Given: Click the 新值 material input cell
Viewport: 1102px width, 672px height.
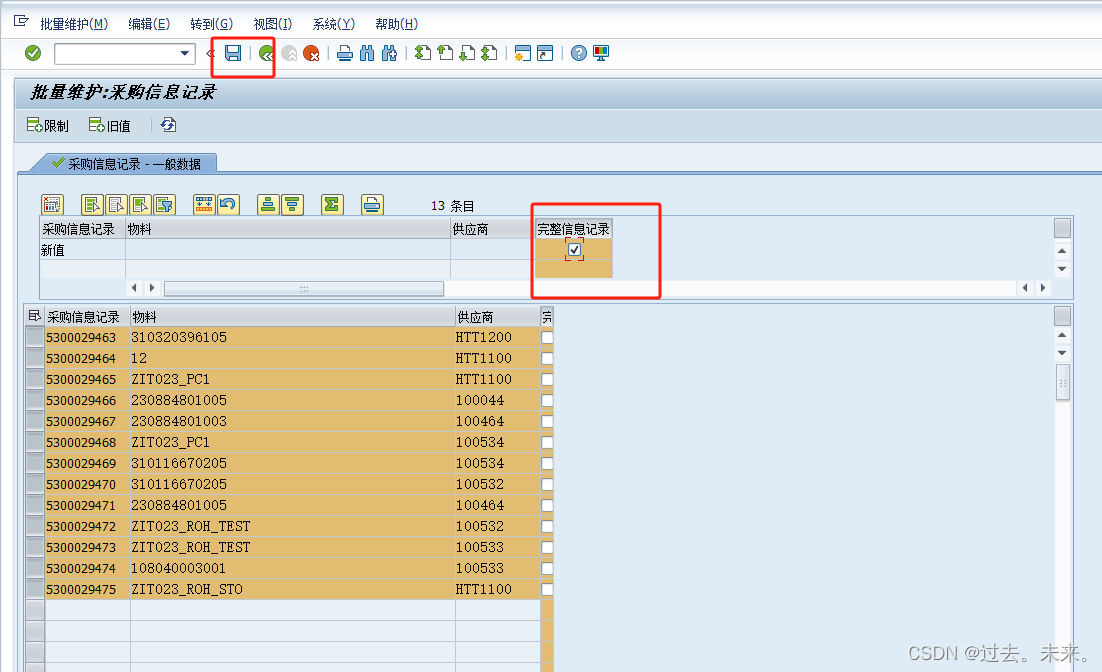Looking at the screenshot, I should click(x=288, y=250).
